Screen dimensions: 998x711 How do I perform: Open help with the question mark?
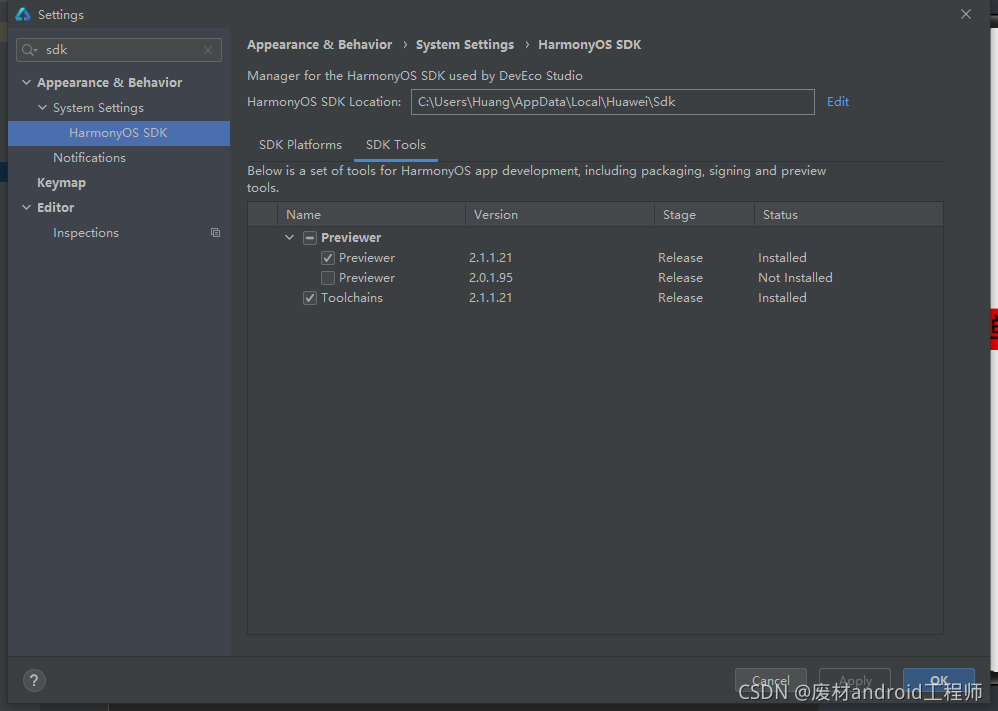34,680
